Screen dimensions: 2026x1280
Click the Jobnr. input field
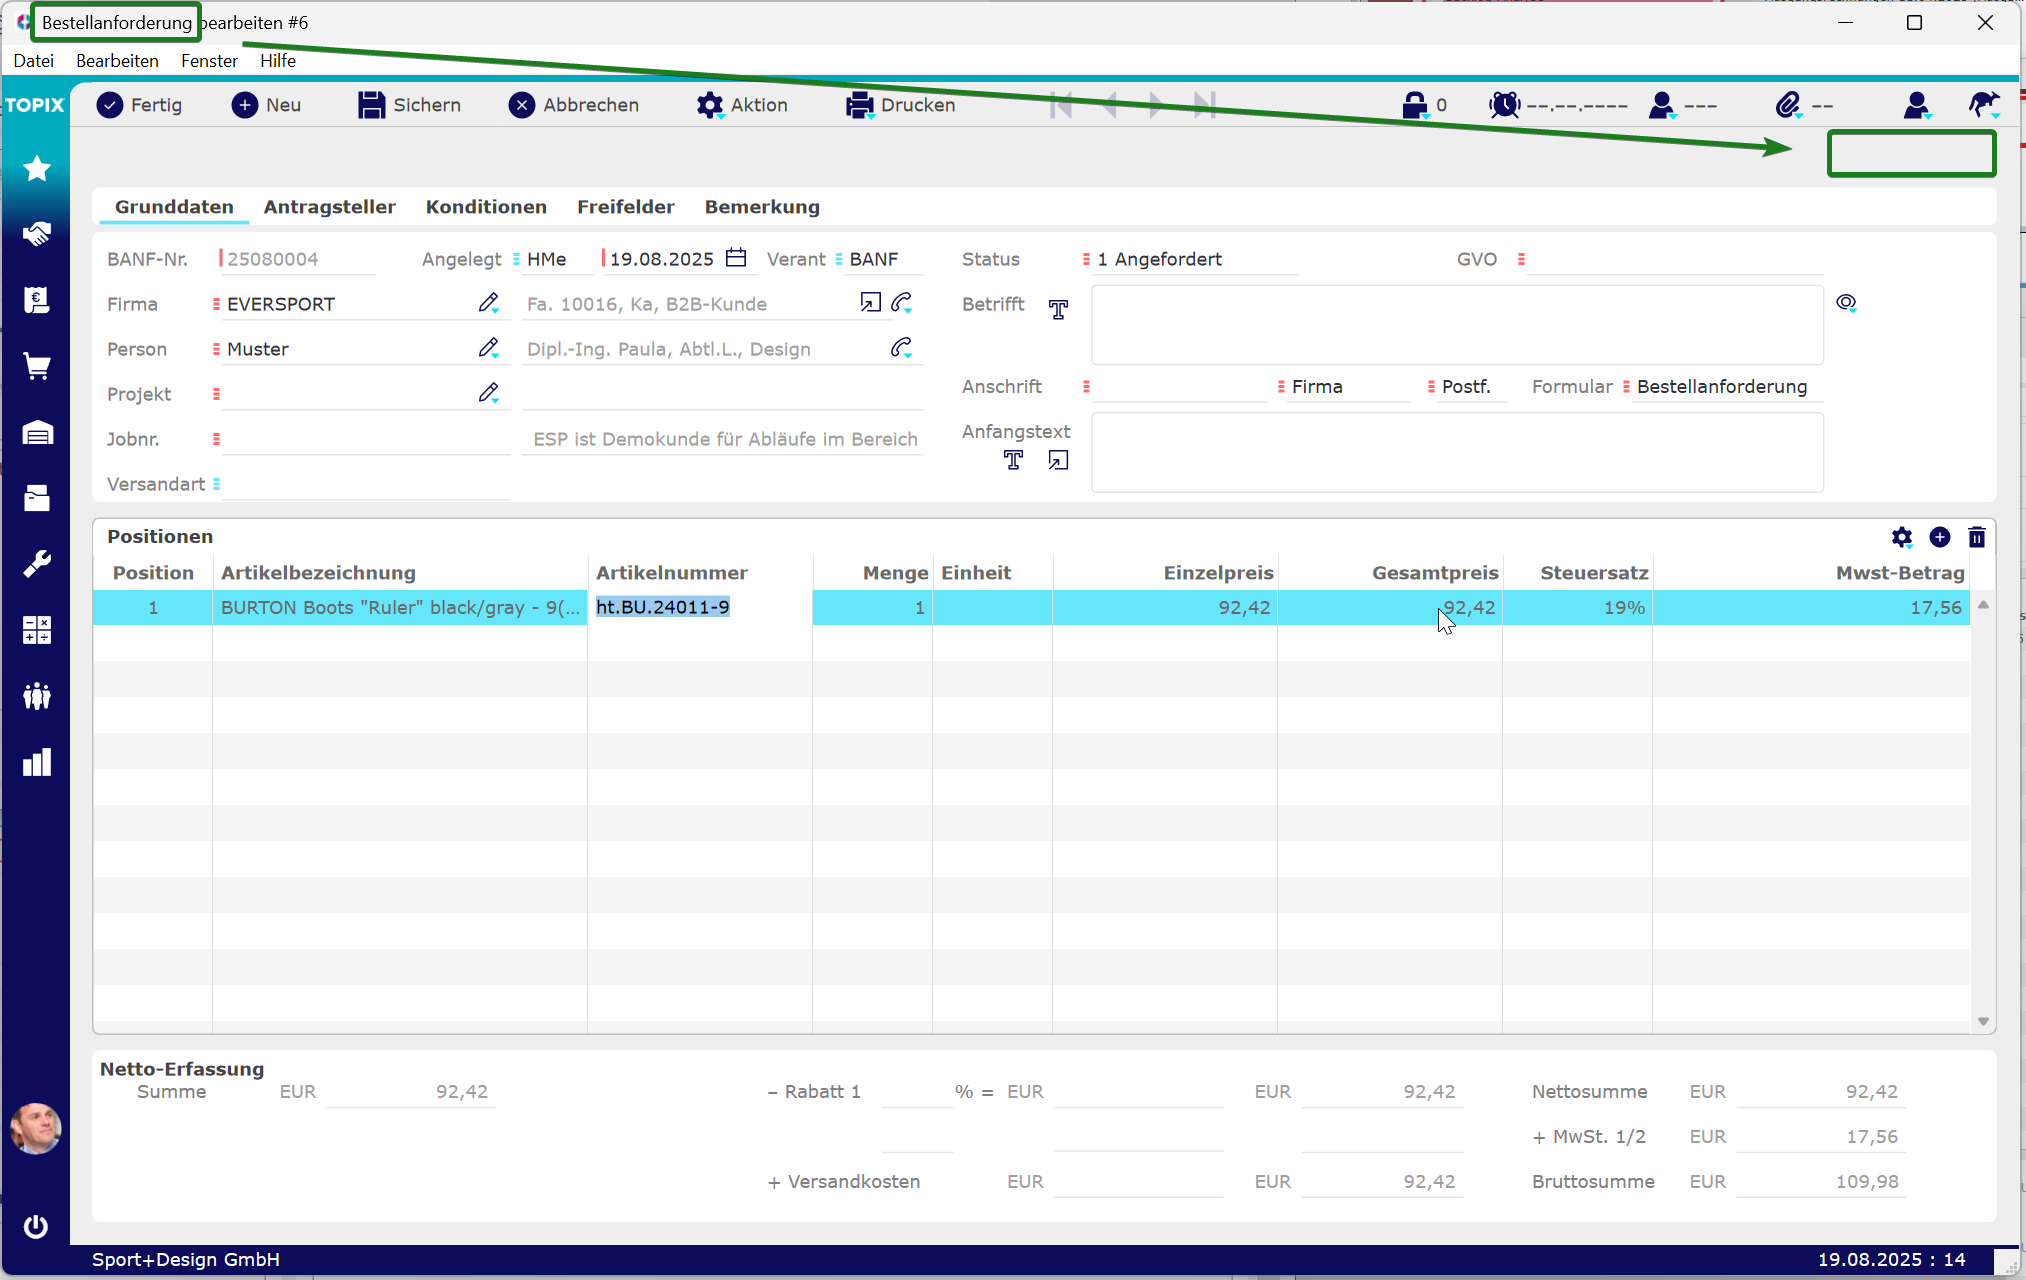click(x=366, y=439)
